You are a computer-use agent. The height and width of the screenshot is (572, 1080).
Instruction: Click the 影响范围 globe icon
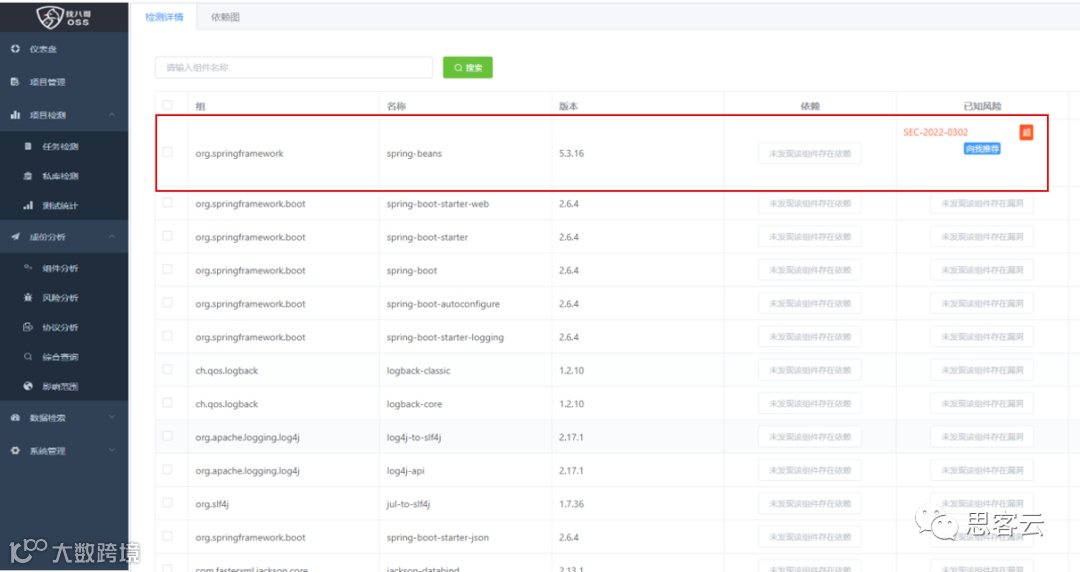pos(28,386)
